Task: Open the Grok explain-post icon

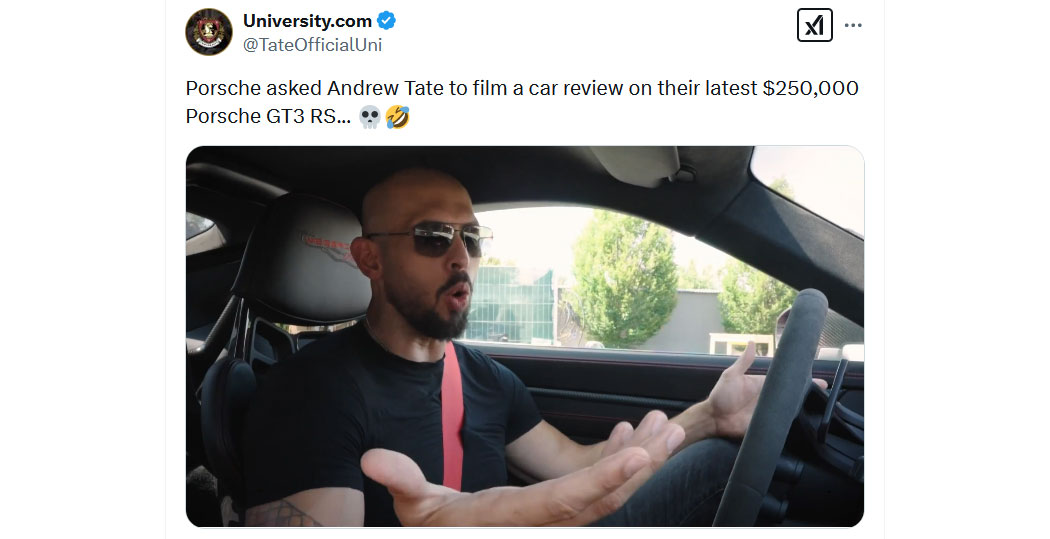Action: click(814, 25)
